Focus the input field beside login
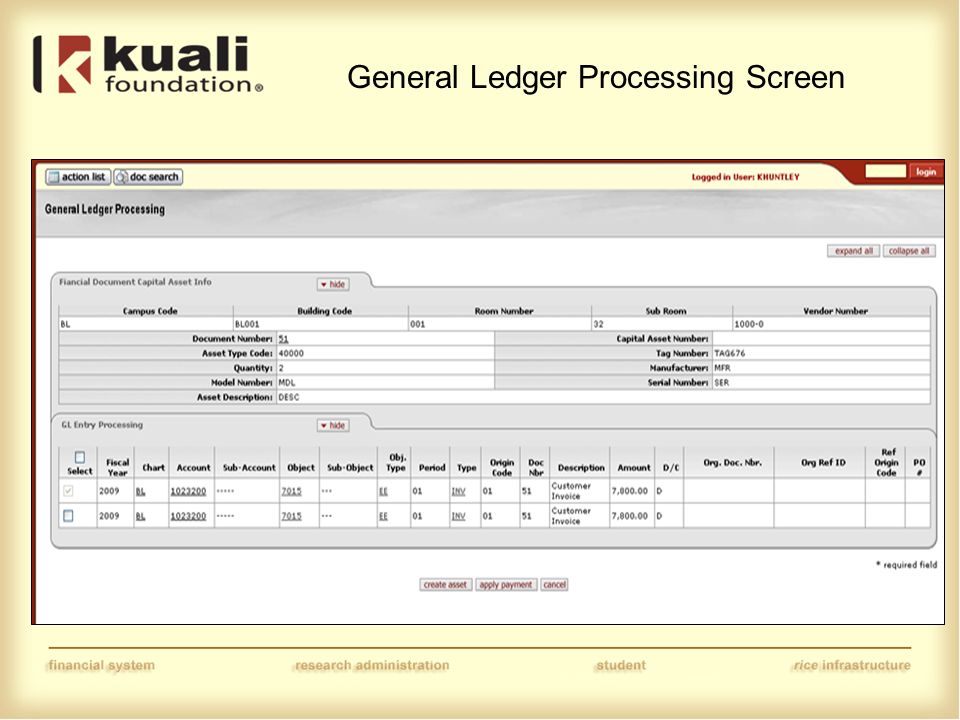Viewport: 960px width, 720px height. [885, 171]
